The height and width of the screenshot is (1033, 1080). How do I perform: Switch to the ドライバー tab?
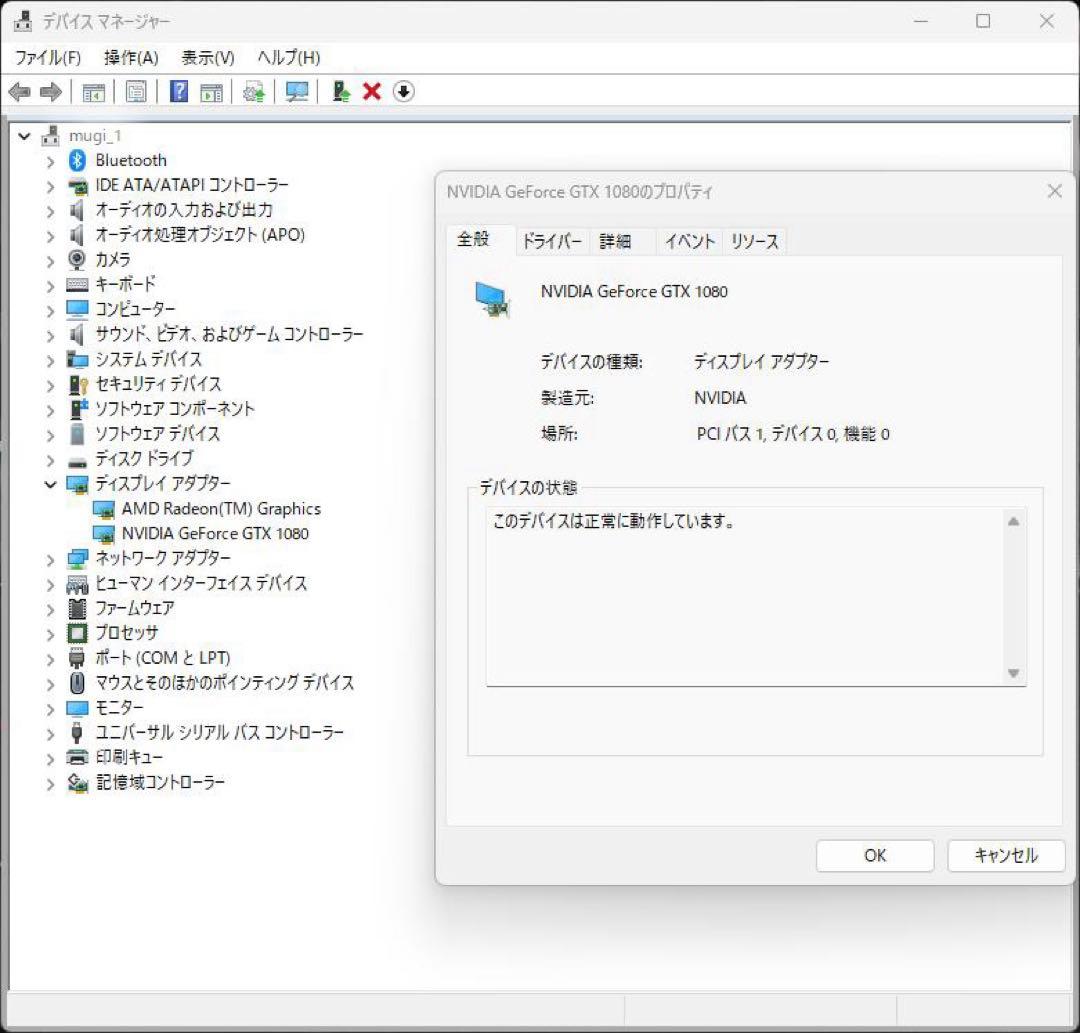tap(552, 240)
